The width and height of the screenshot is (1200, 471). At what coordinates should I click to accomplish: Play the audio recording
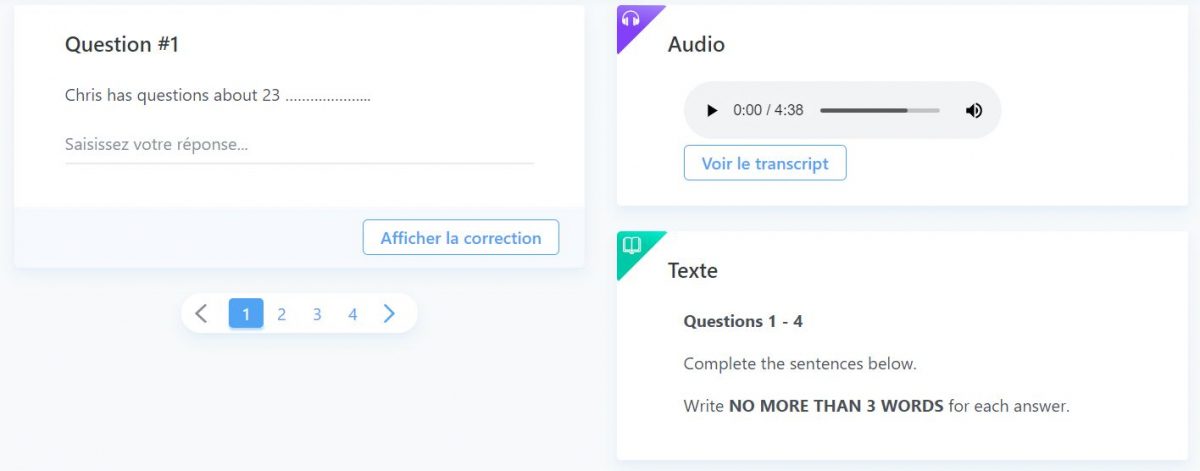[712, 110]
